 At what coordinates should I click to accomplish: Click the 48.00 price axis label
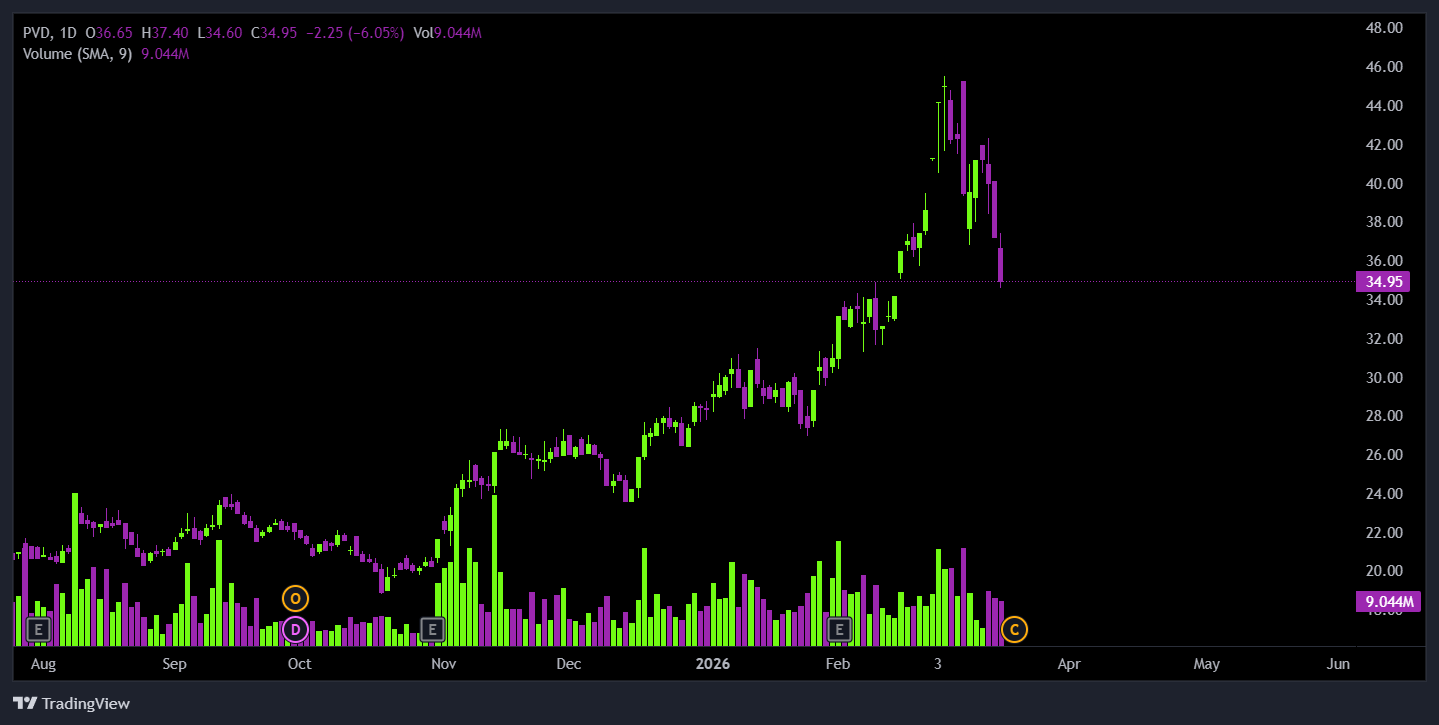tap(1384, 28)
